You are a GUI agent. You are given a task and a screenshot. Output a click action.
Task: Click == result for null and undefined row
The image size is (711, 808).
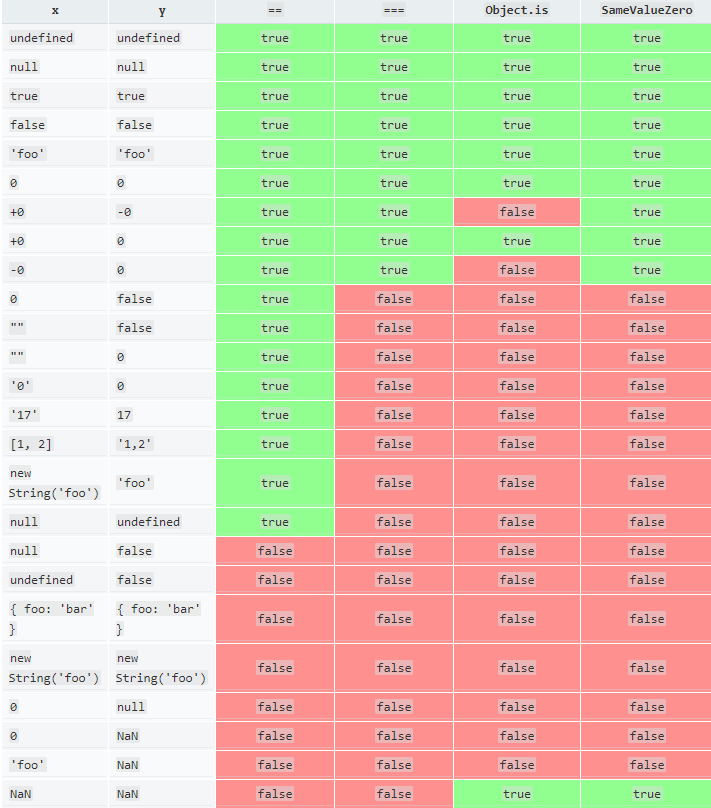point(275,521)
